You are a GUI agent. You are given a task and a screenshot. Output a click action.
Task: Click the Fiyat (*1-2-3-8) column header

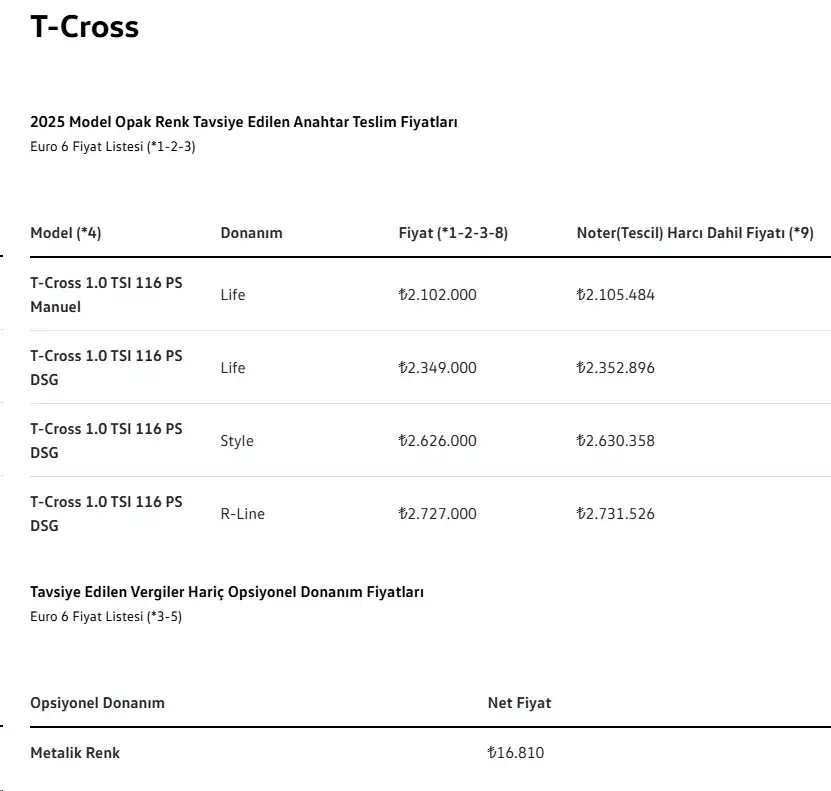tap(453, 233)
